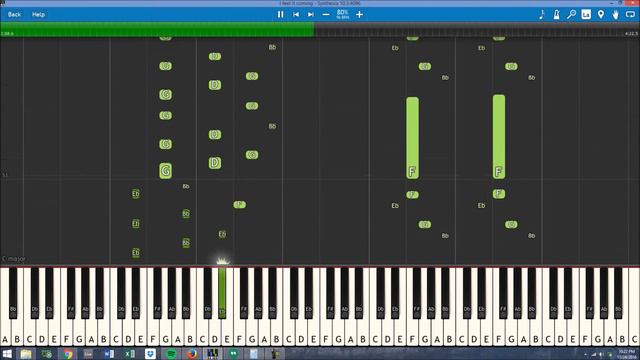Click the highlighted green Eb piano key
Screen dimensions: 640x360
[x=222, y=292]
